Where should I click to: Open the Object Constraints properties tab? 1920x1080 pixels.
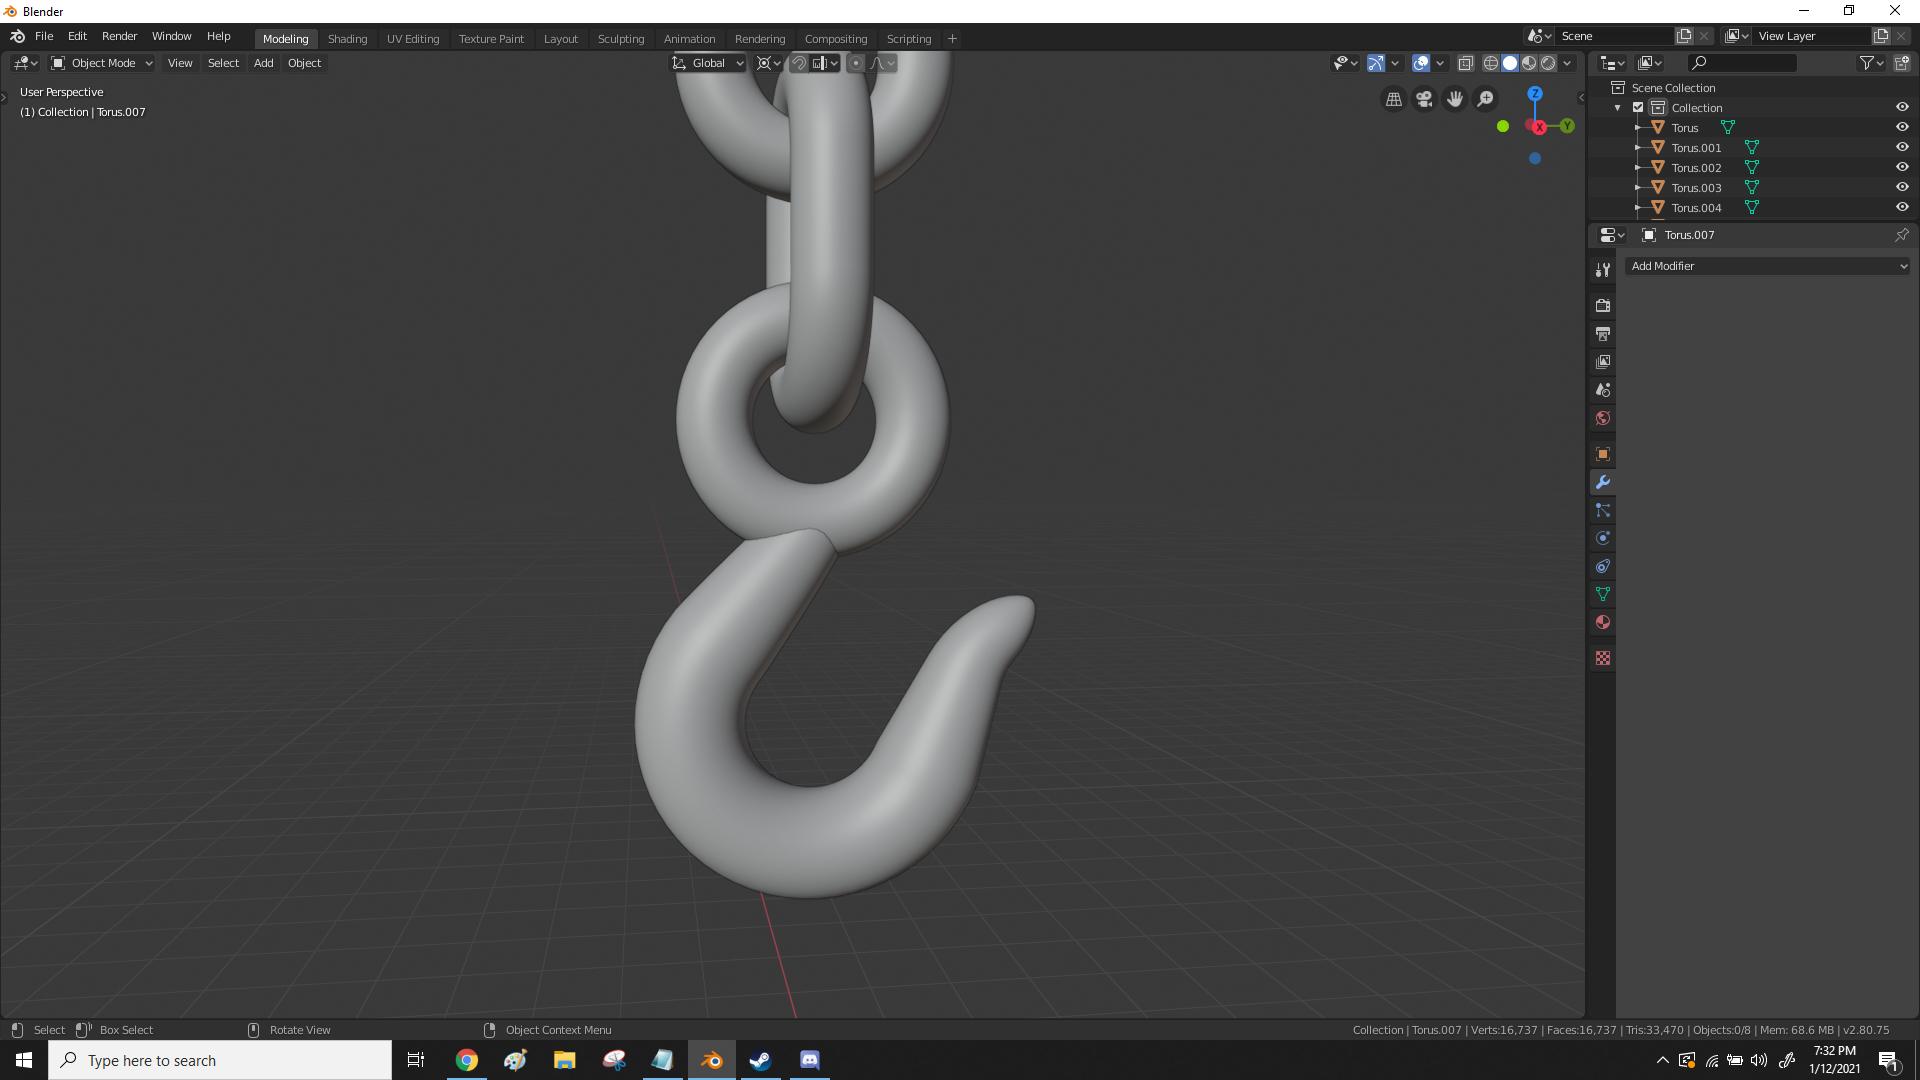(1603, 566)
